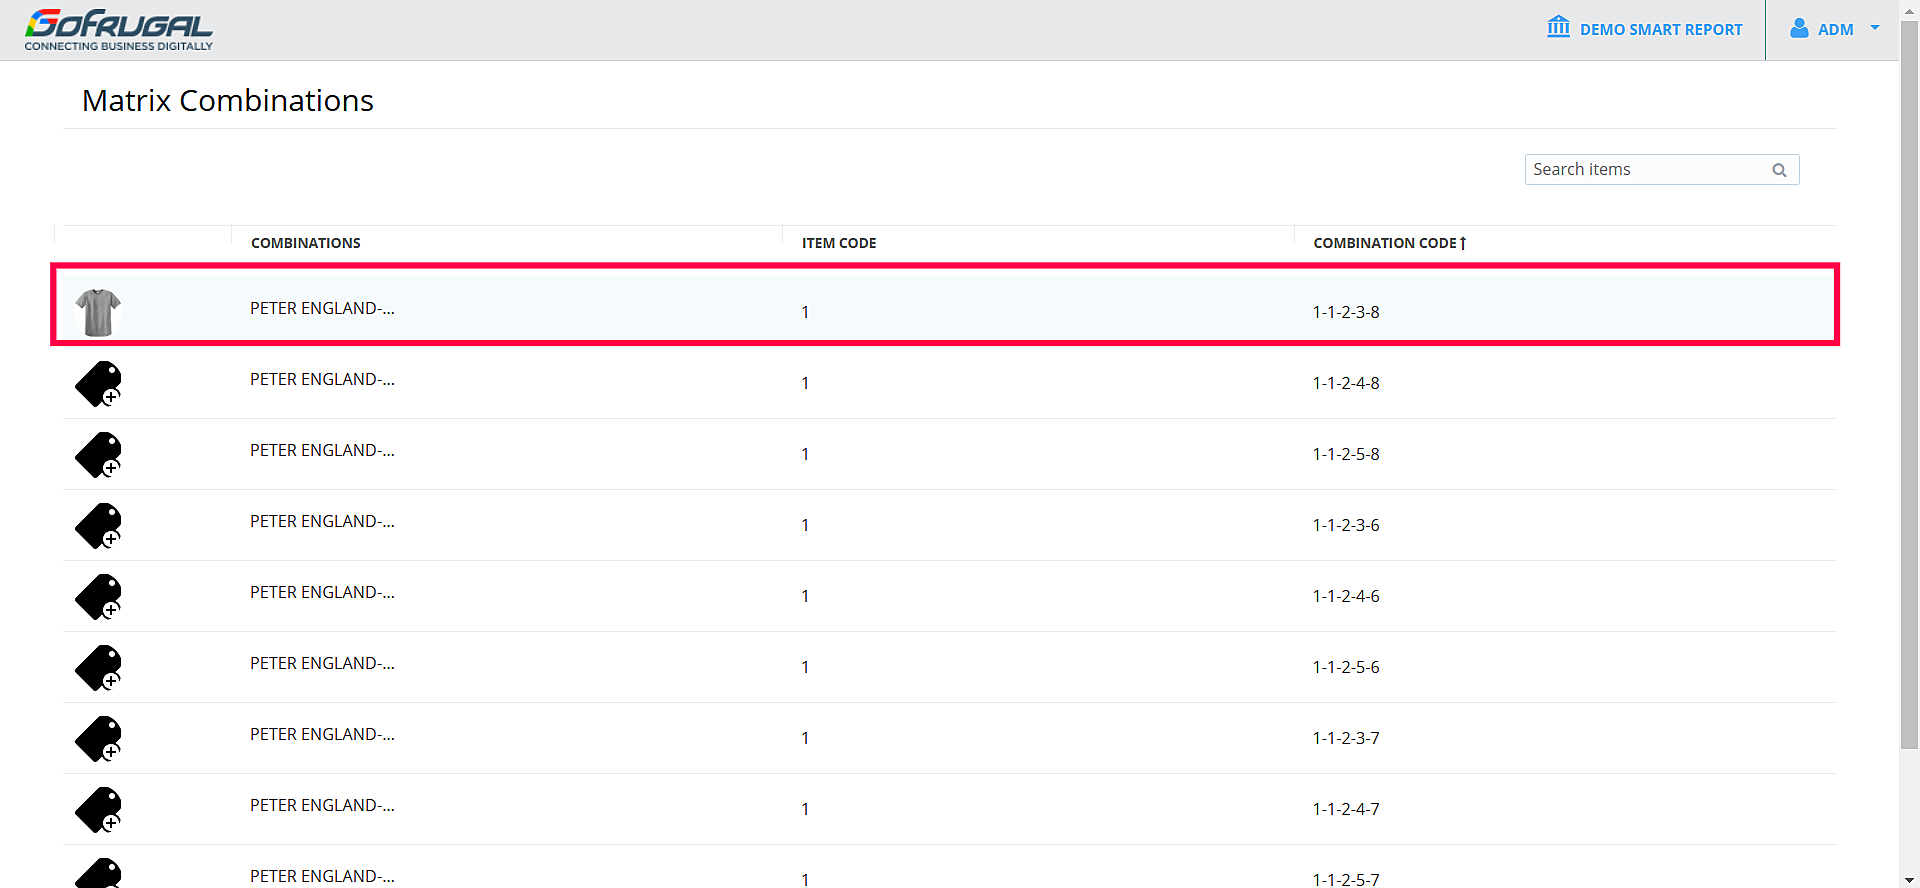Click the GoFrugal logo
This screenshot has height=888, width=1920.
(x=118, y=30)
